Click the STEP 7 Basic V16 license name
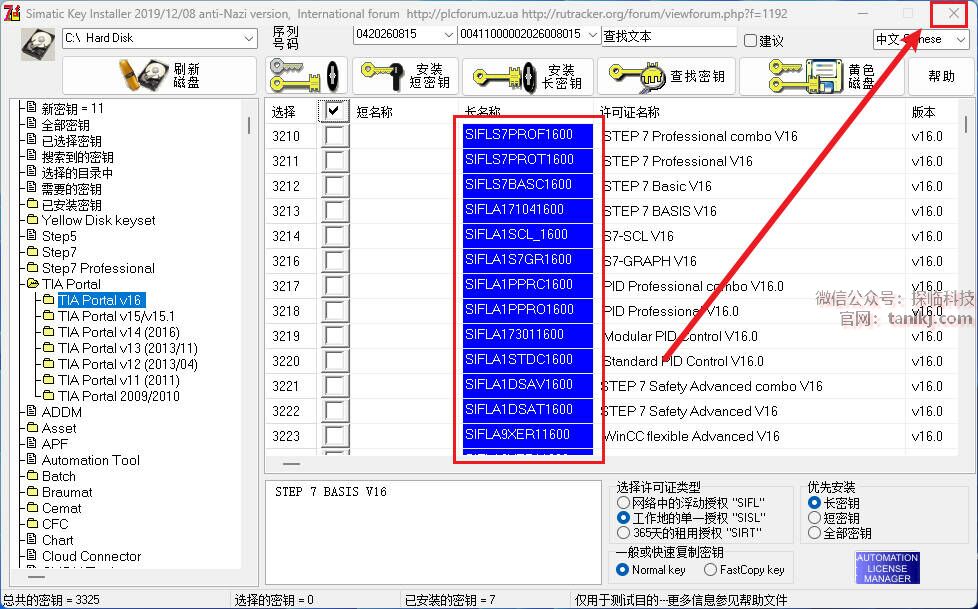This screenshot has width=978, height=609. [658, 186]
